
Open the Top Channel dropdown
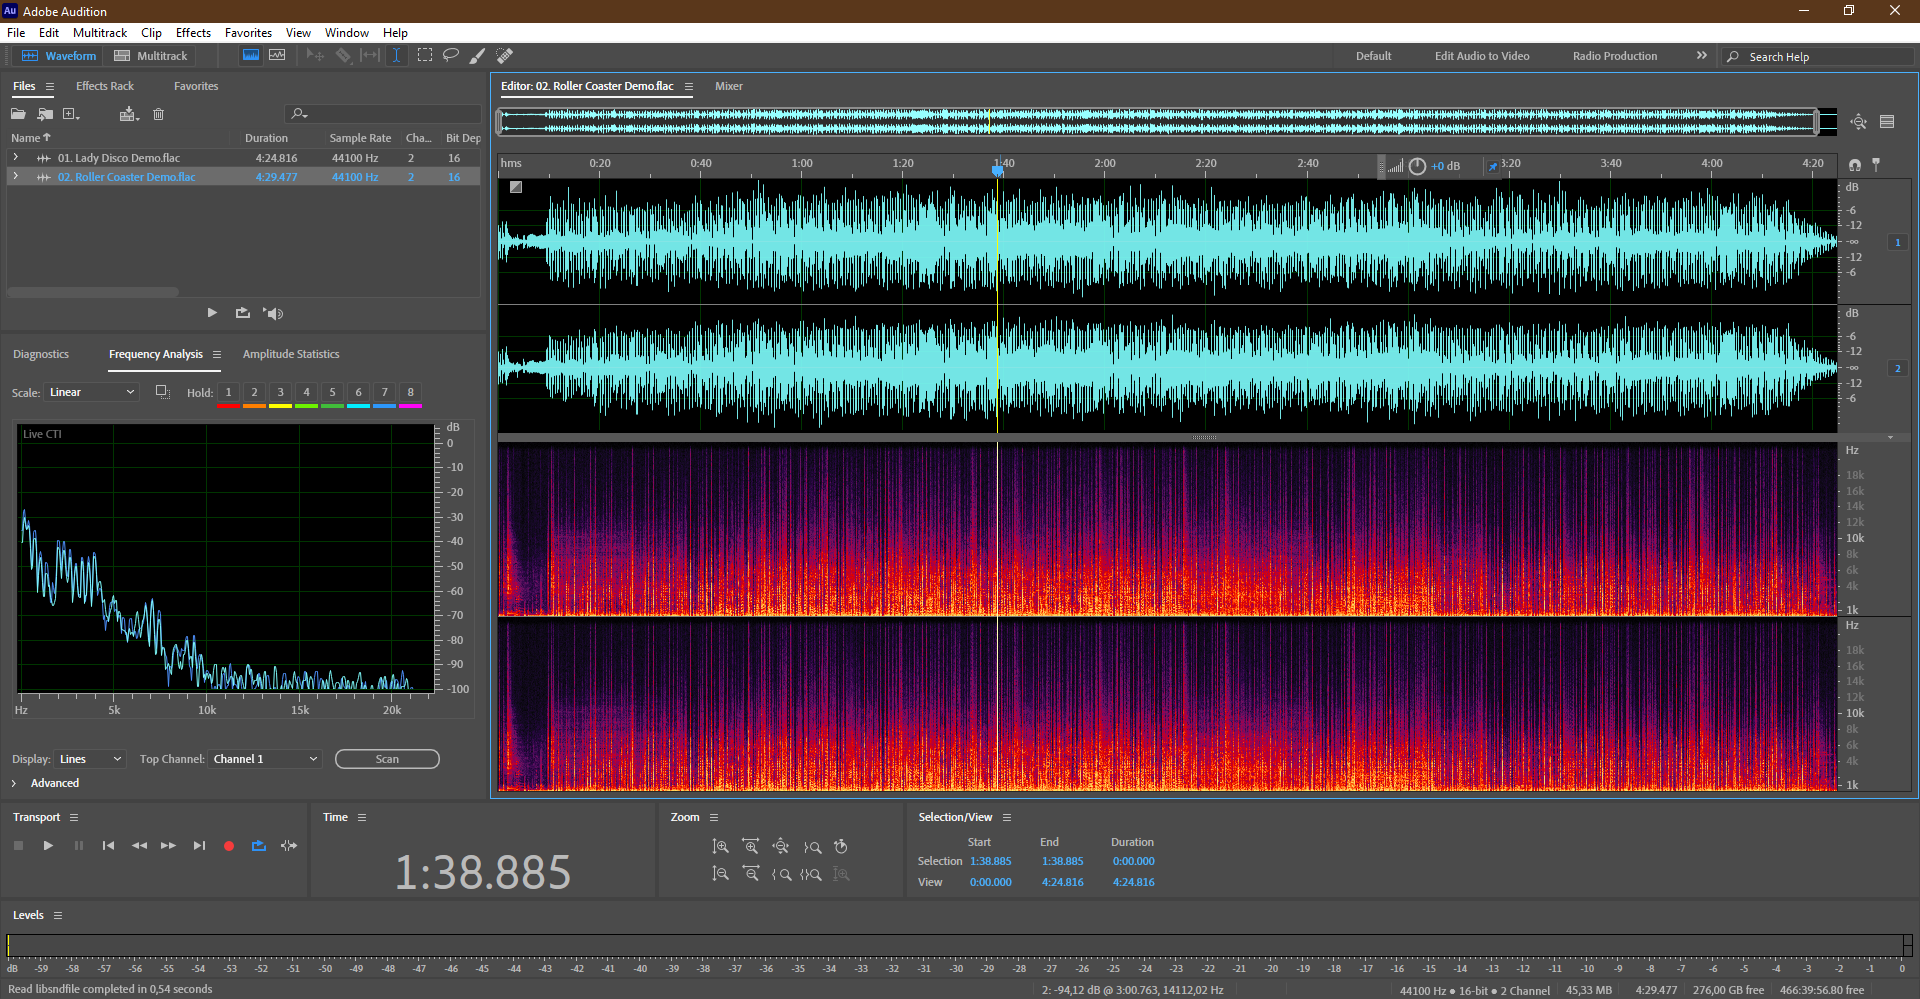point(265,759)
